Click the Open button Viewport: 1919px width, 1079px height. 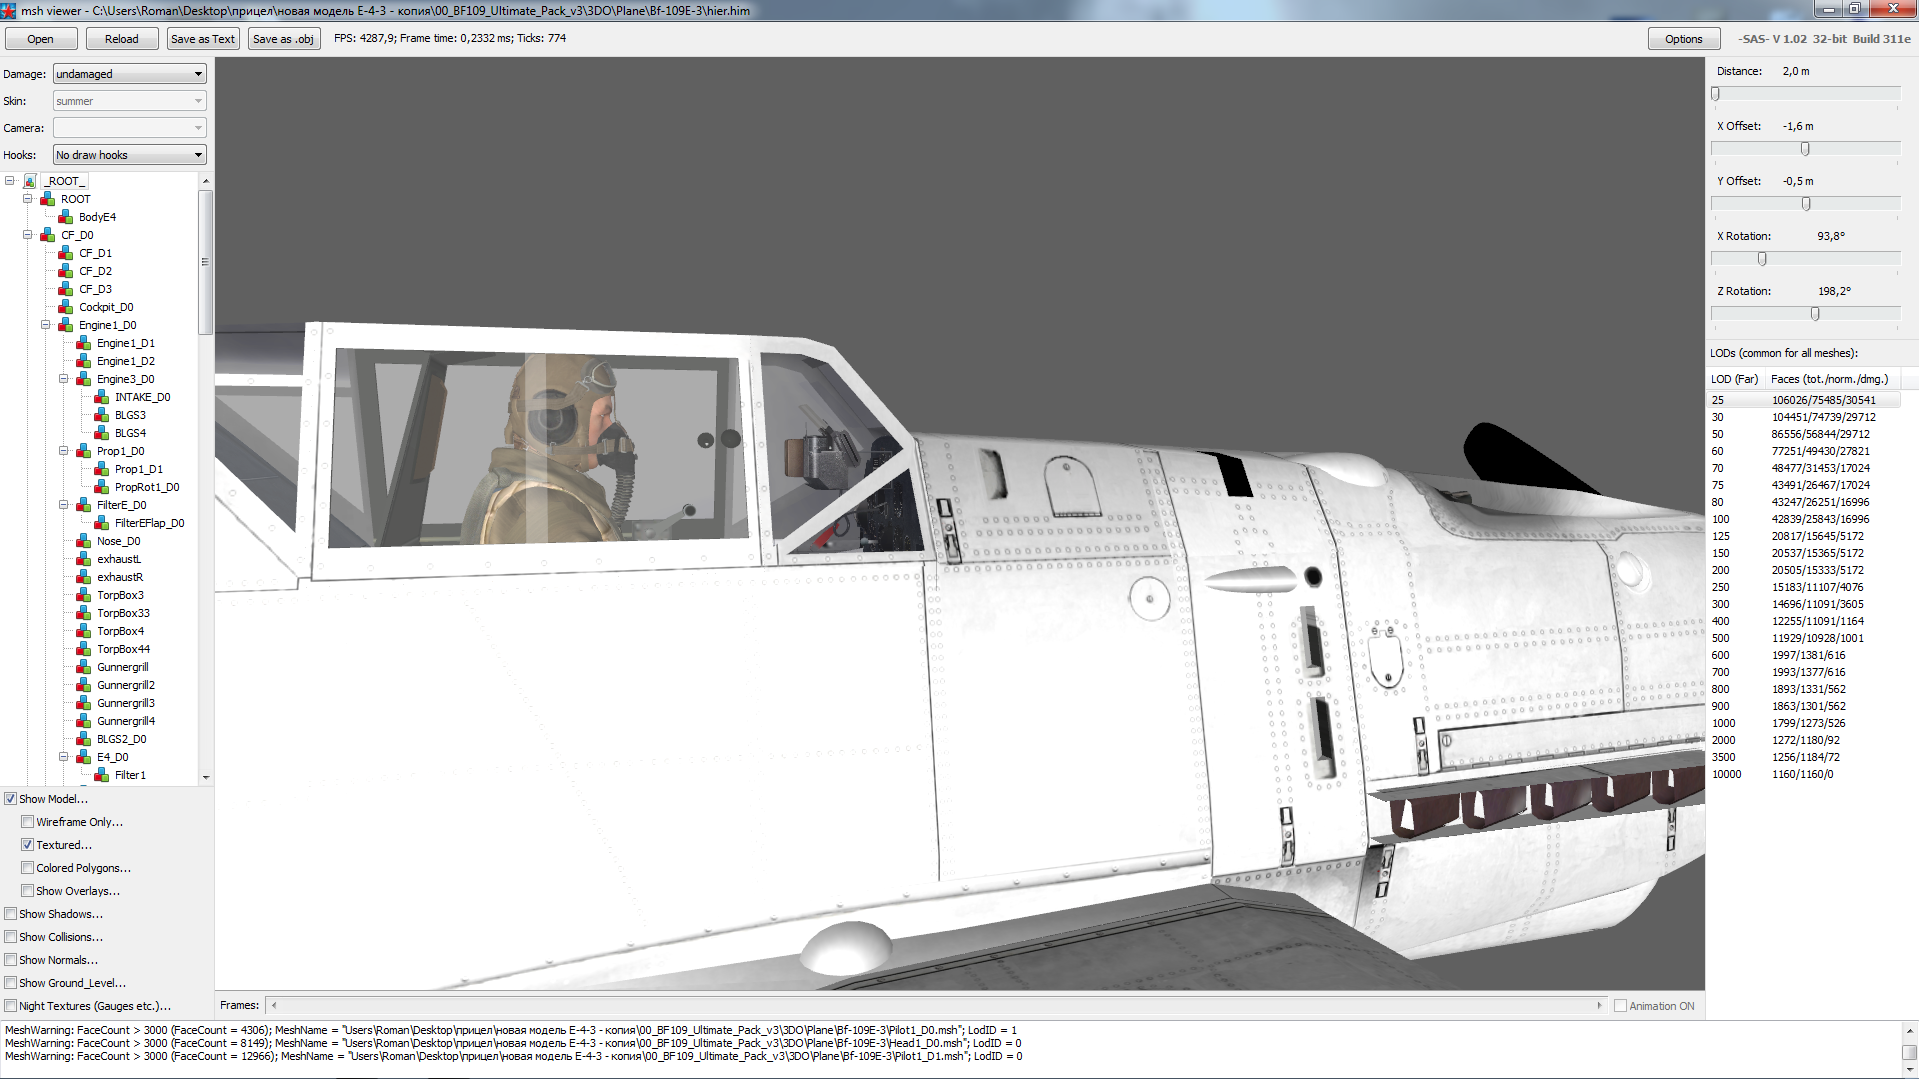tap(41, 39)
